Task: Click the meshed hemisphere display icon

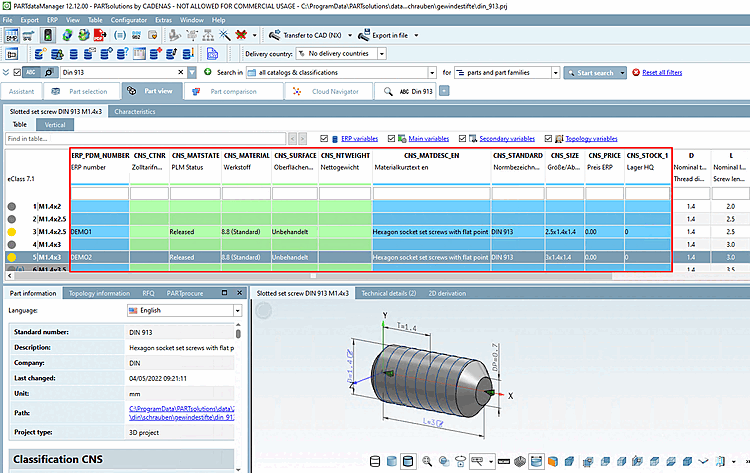Action: pos(520,462)
